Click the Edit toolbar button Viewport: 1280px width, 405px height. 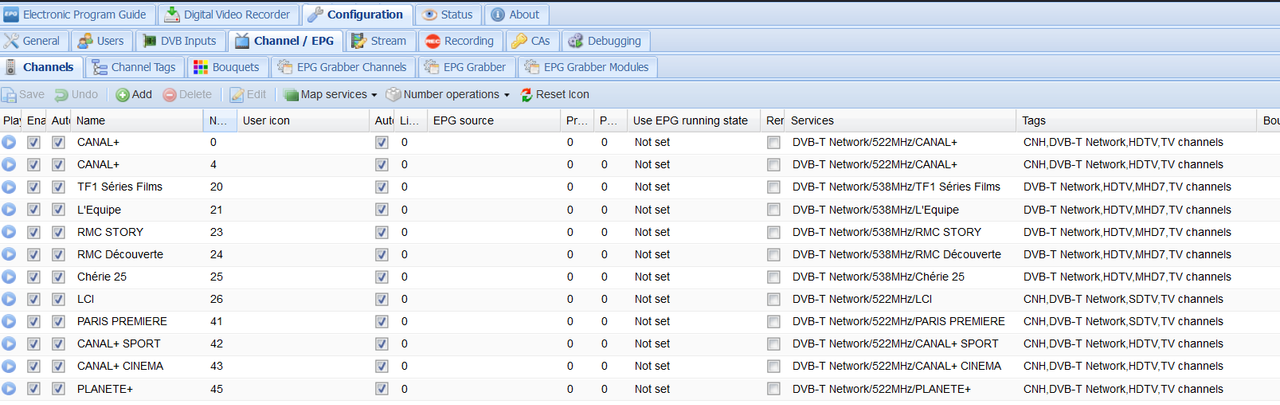click(x=248, y=94)
